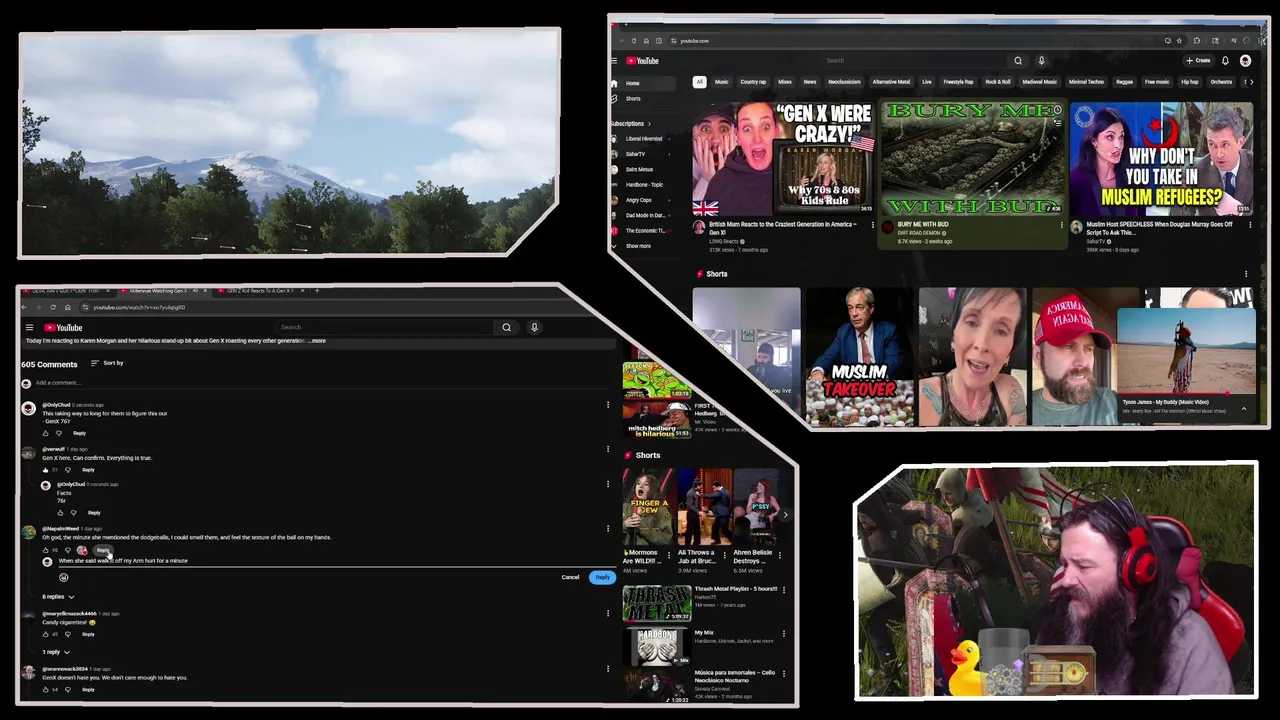This screenshot has width=1280, height=720.
Task: Expand the 1 reply thread
Action: point(56,652)
